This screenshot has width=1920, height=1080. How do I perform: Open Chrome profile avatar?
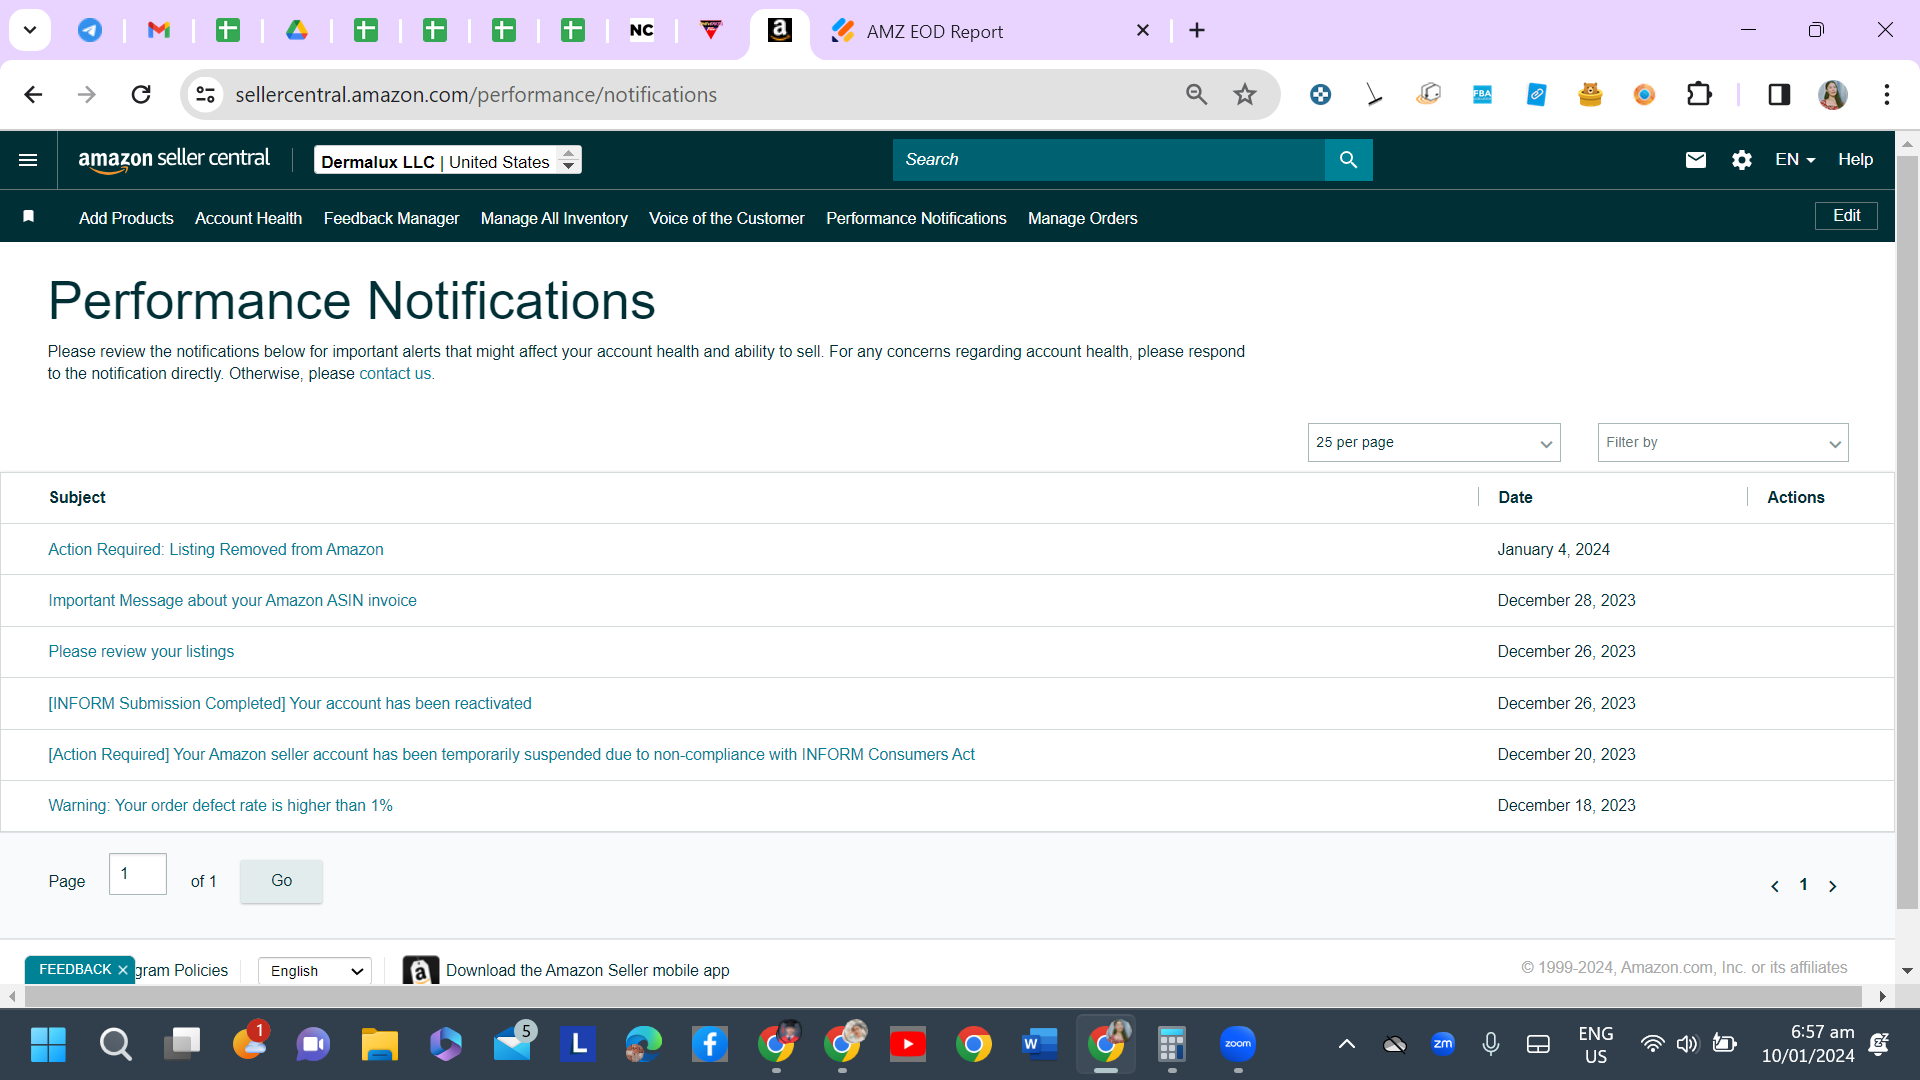(x=1833, y=95)
